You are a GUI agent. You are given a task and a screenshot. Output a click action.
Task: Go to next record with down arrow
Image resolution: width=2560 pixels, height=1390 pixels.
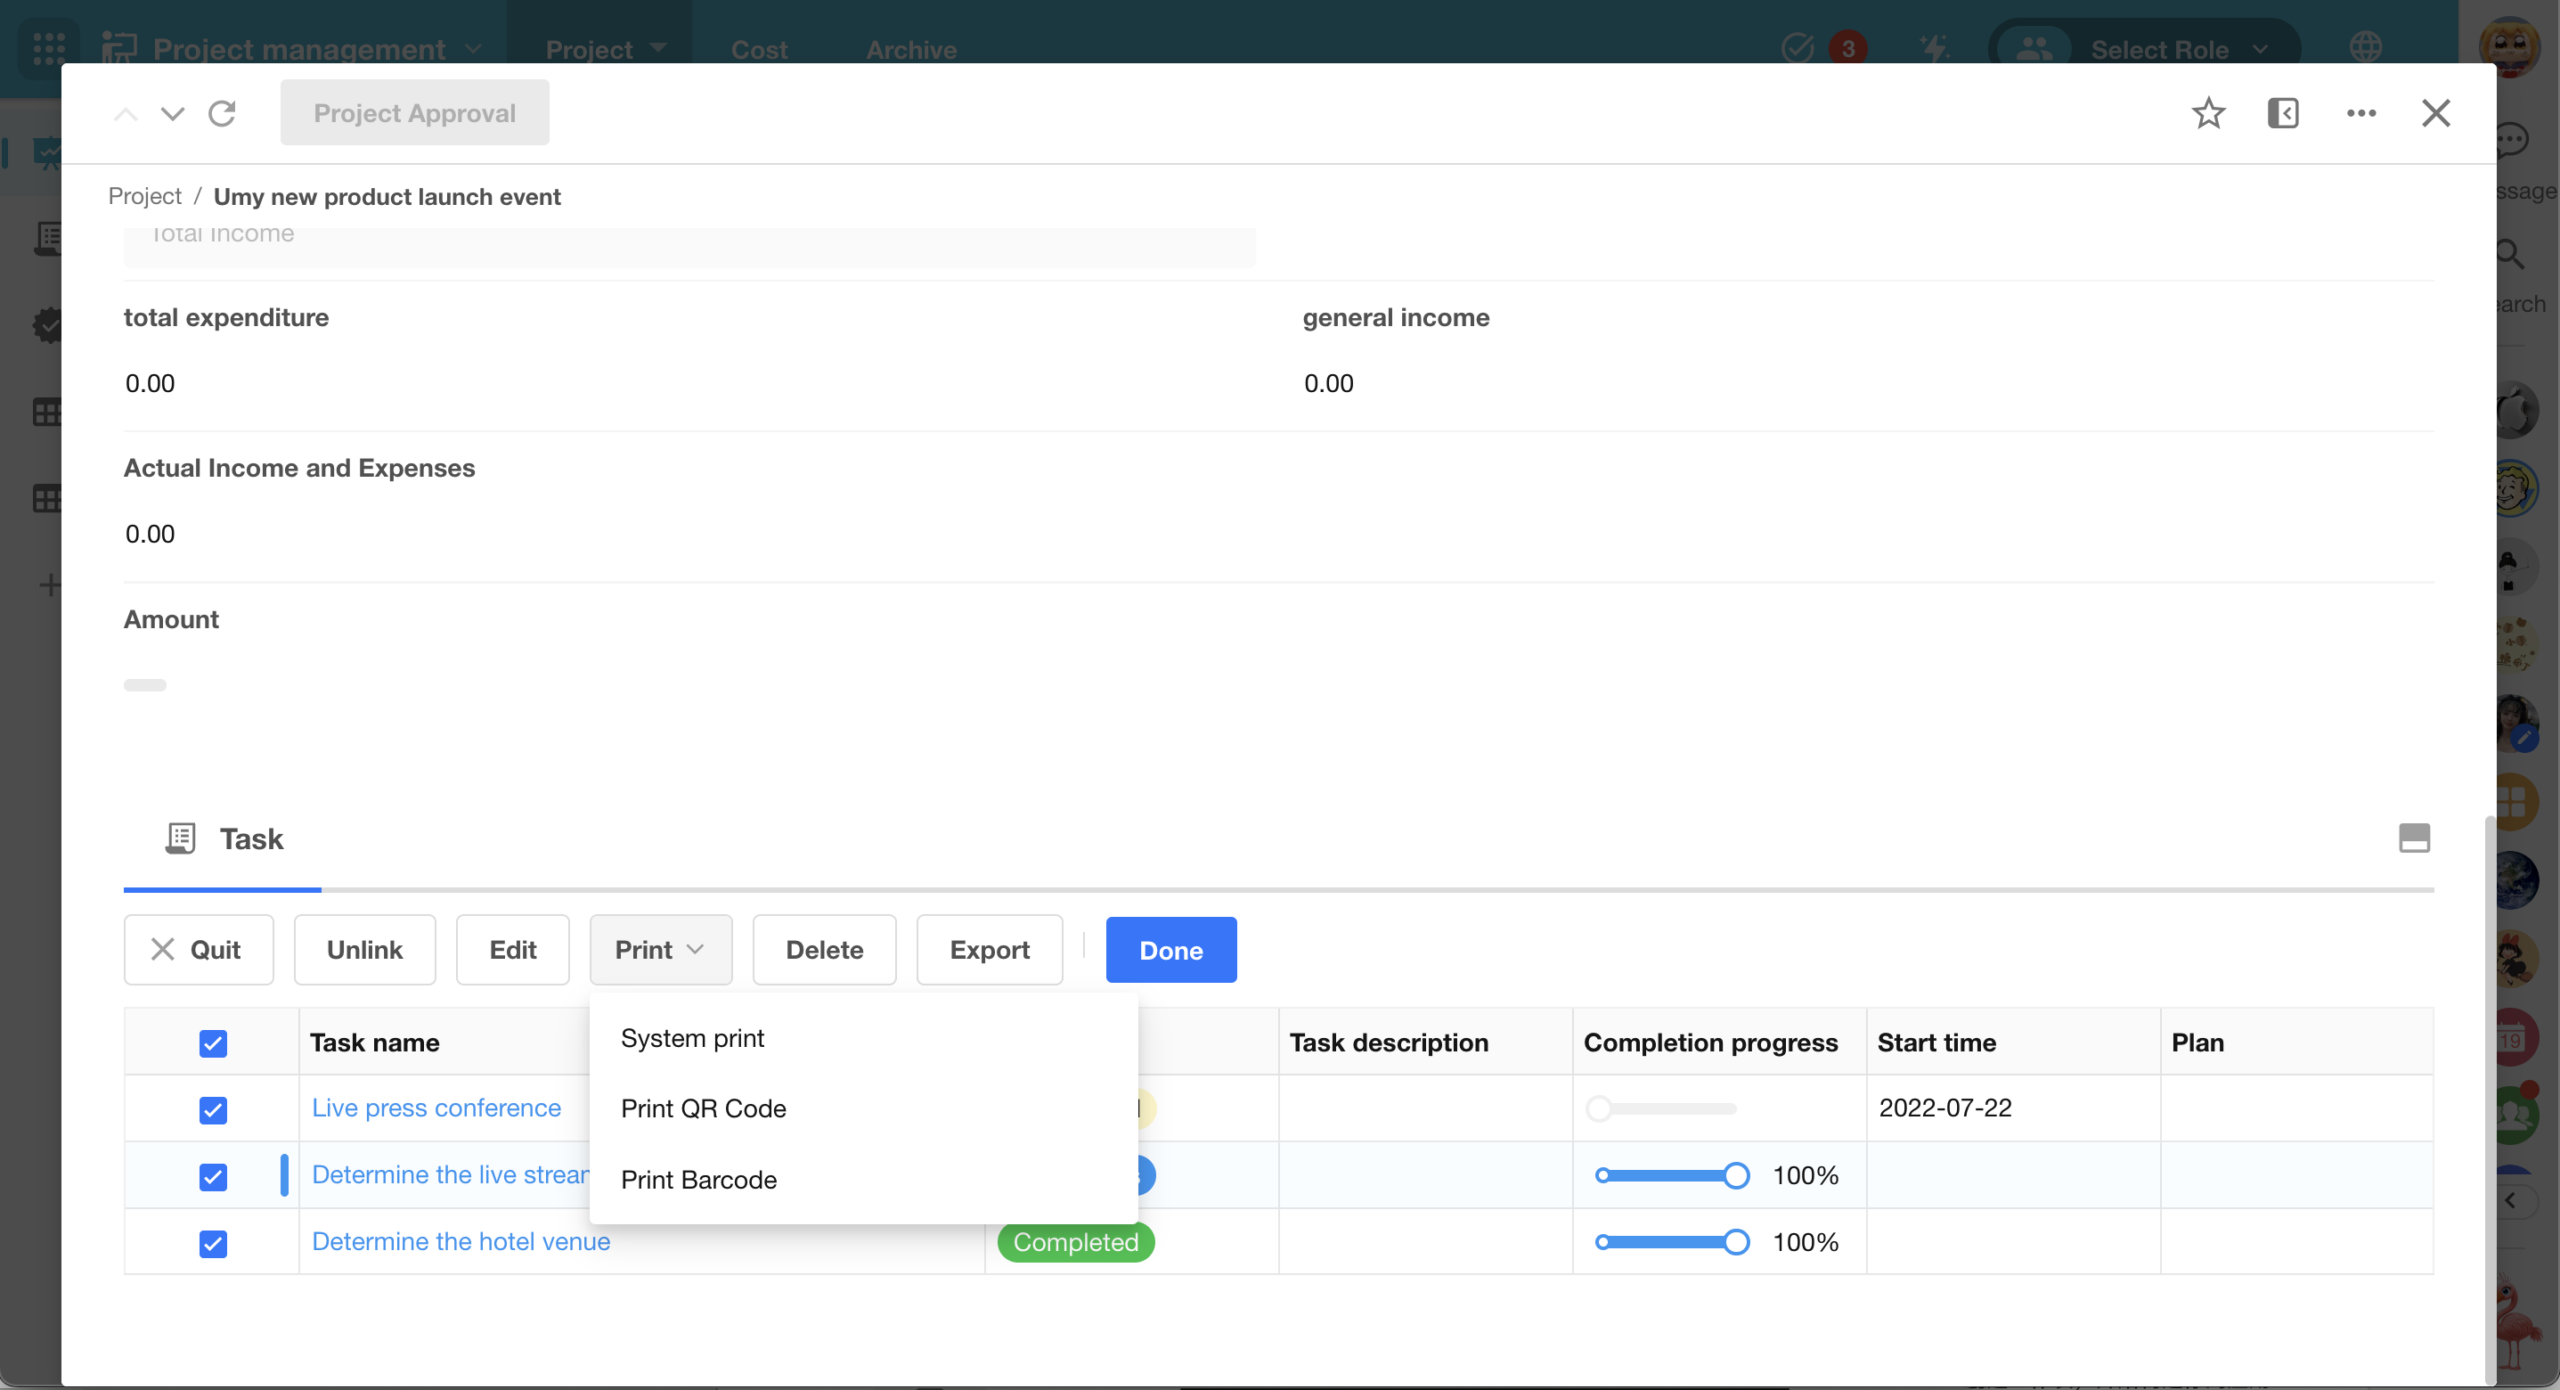(x=173, y=113)
